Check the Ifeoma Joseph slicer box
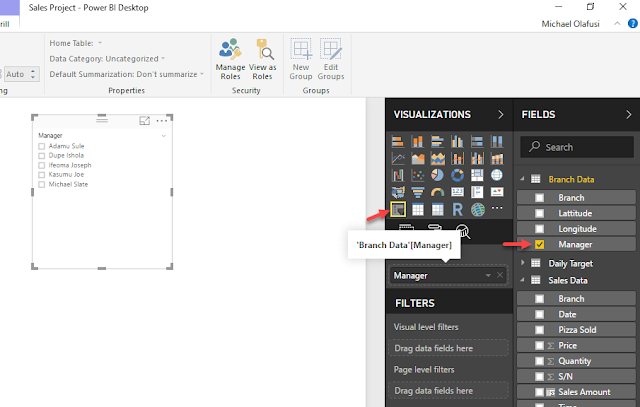 click(42, 165)
